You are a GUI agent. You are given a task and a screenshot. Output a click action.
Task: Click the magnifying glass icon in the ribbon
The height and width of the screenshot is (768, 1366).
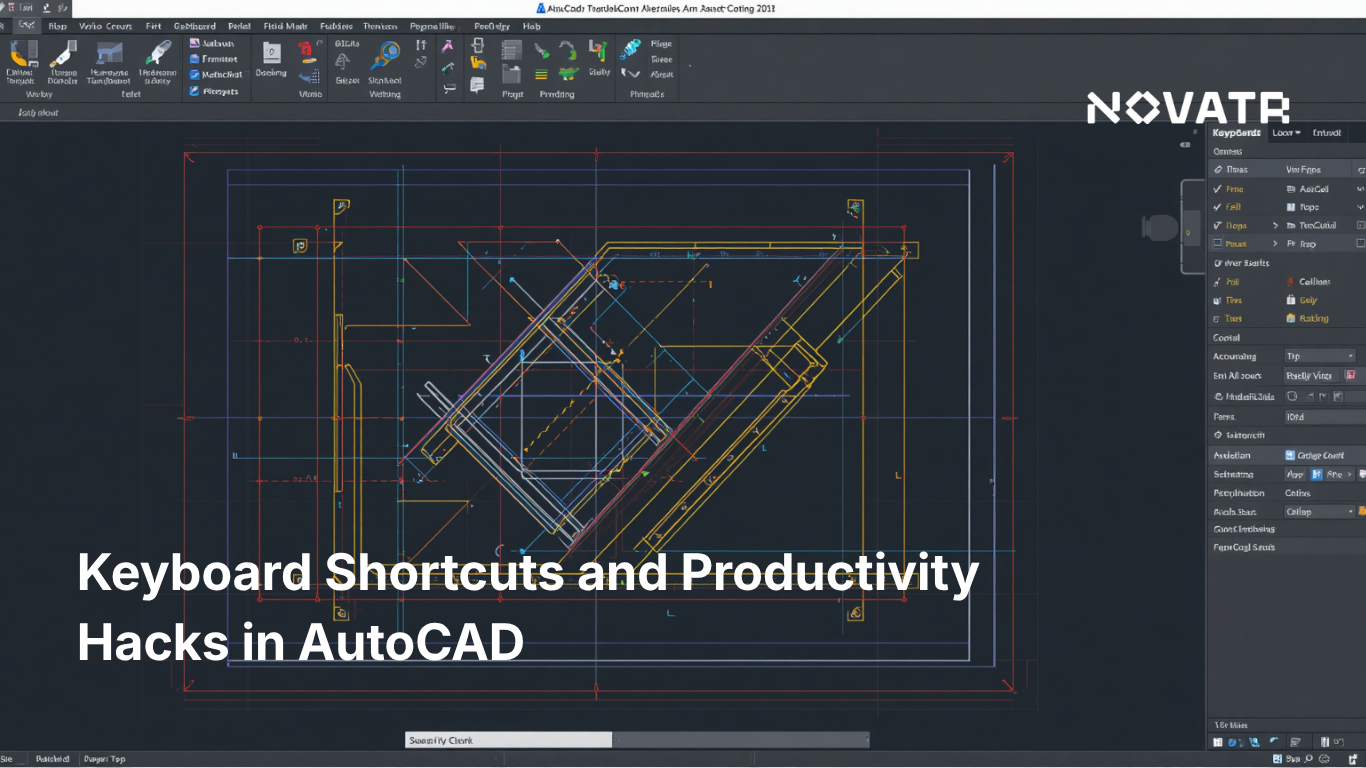click(x=384, y=54)
